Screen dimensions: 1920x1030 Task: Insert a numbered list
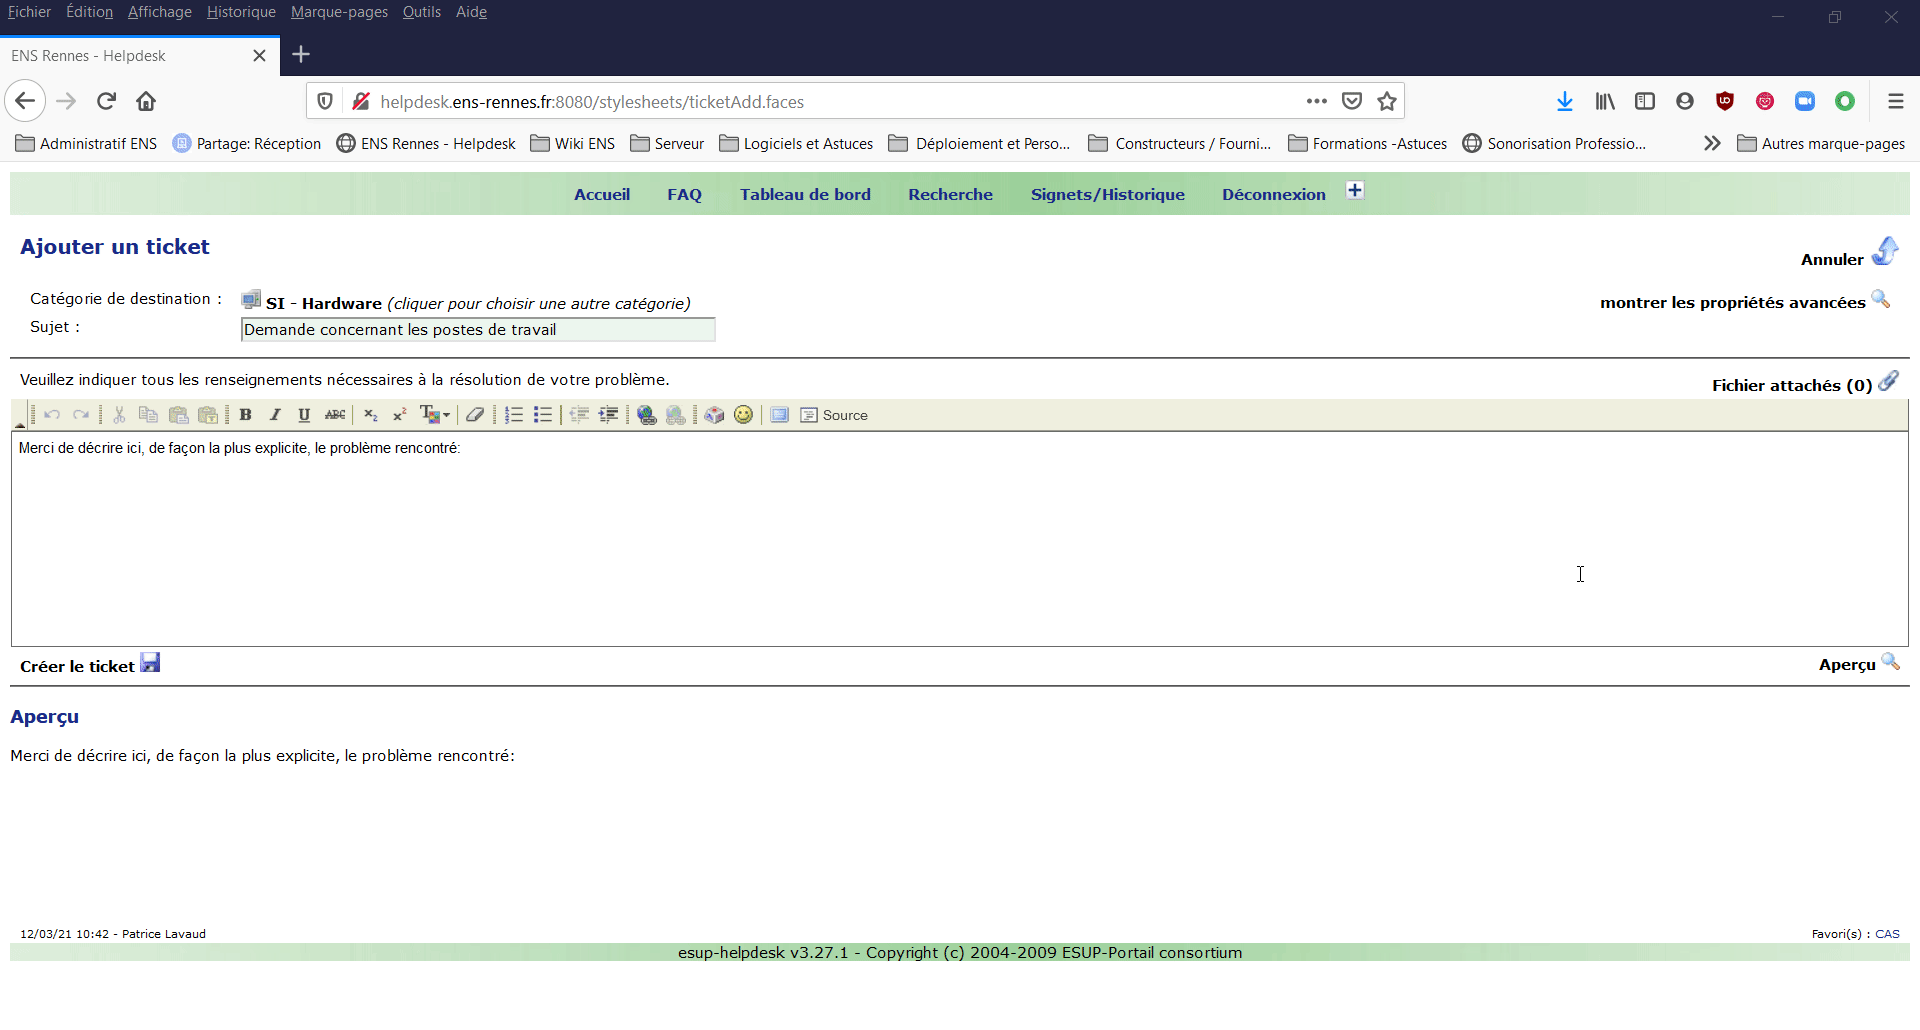point(514,415)
